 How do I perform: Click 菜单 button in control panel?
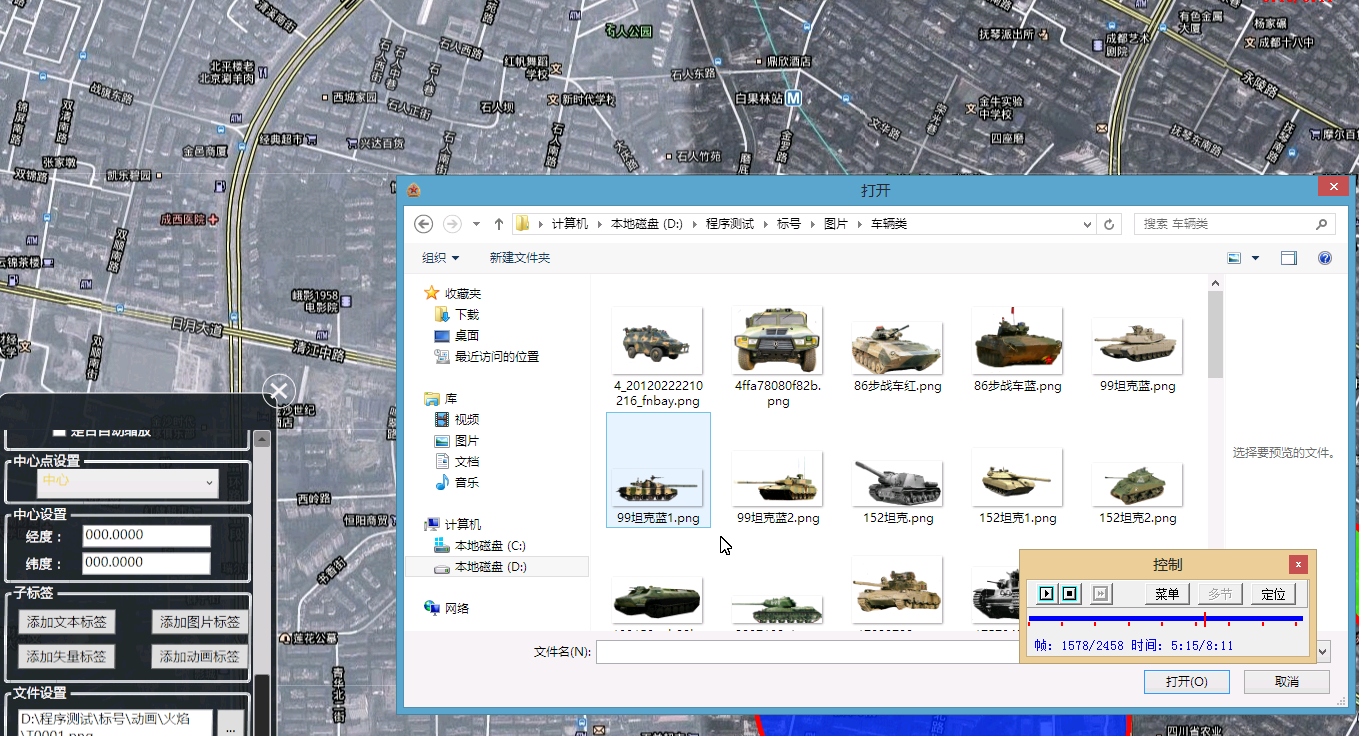point(1166,594)
